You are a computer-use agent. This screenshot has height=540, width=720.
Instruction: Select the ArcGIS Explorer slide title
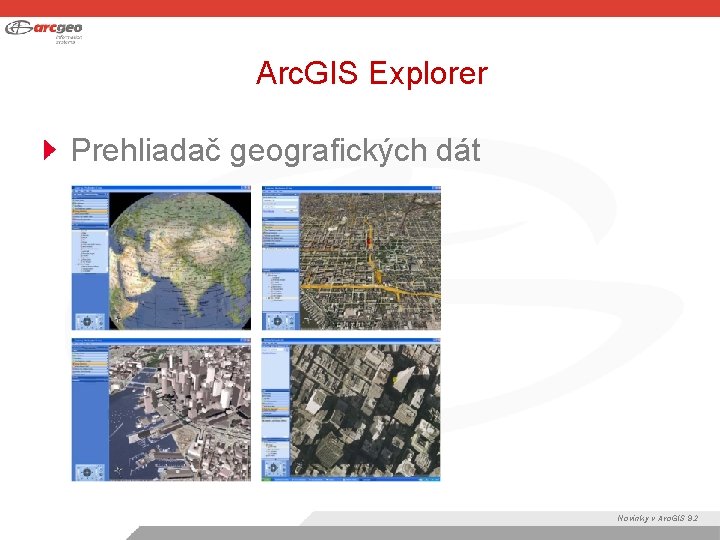(371, 73)
